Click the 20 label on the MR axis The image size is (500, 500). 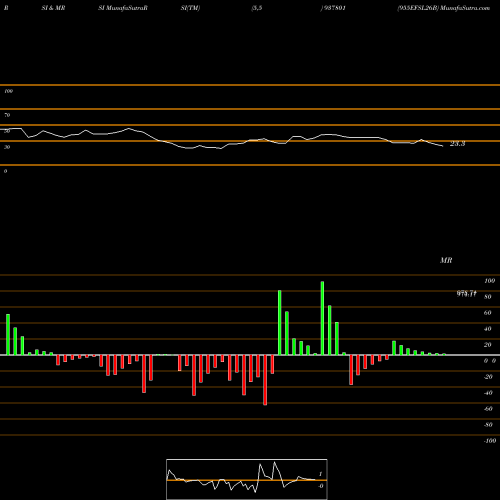coord(488,345)
